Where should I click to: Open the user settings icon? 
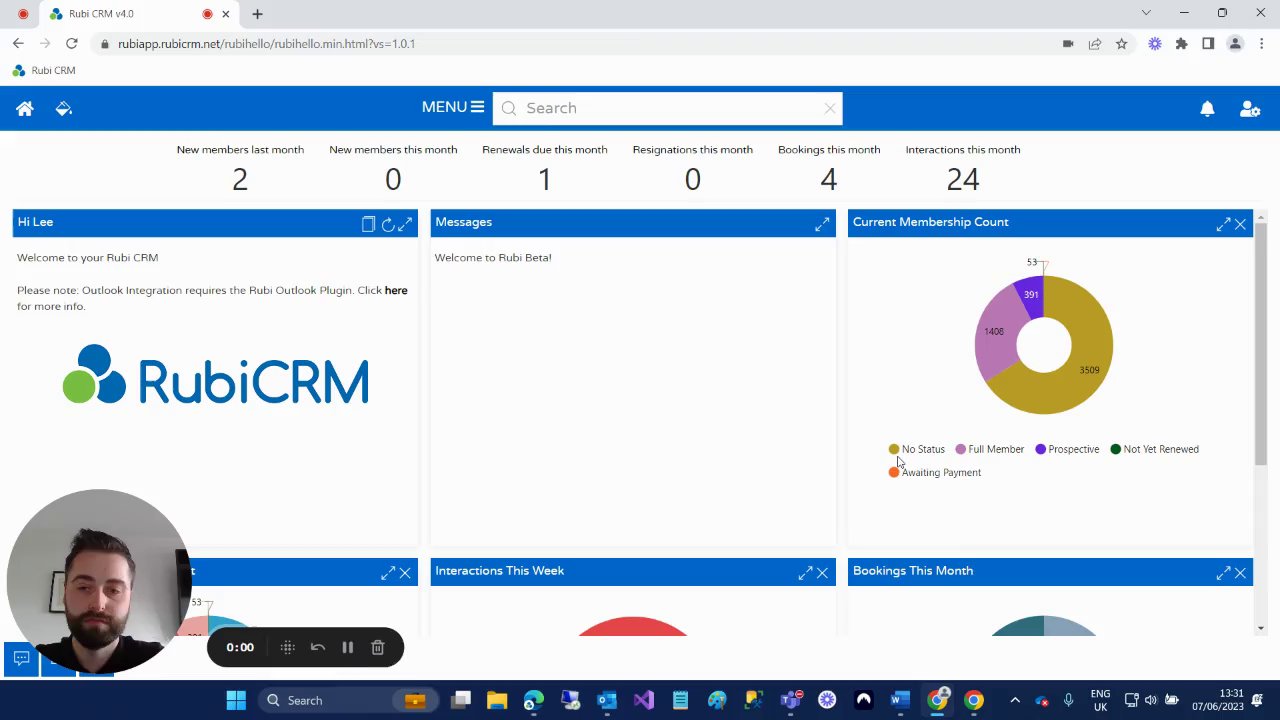click(x=1249, y=109)
